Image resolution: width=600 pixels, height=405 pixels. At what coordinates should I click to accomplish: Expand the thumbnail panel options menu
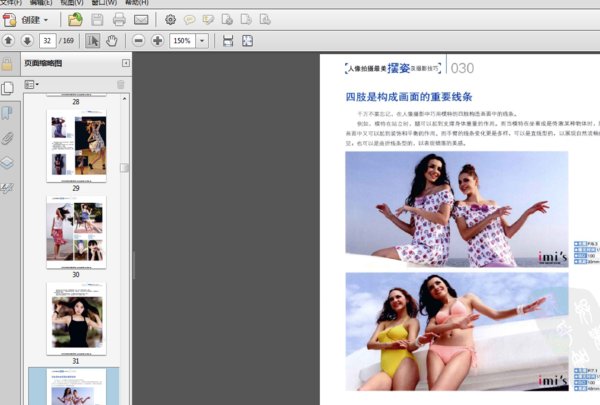pos(31,85)
